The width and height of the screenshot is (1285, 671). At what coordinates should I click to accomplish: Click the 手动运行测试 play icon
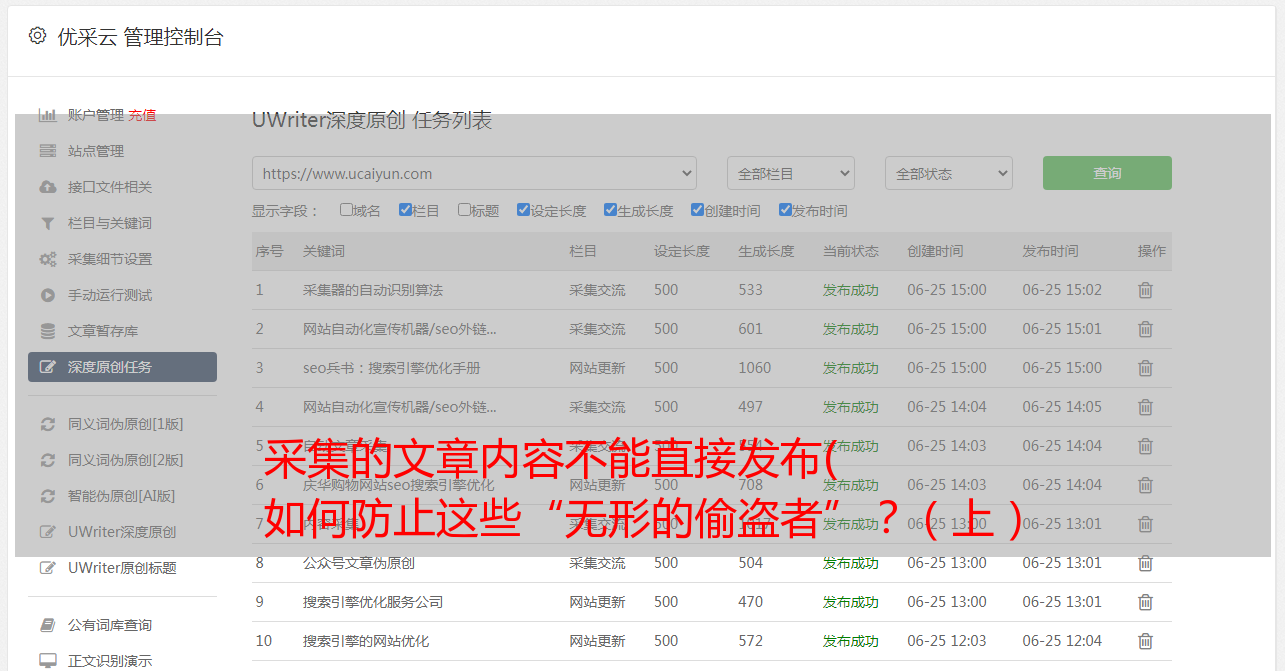[47, 295]
